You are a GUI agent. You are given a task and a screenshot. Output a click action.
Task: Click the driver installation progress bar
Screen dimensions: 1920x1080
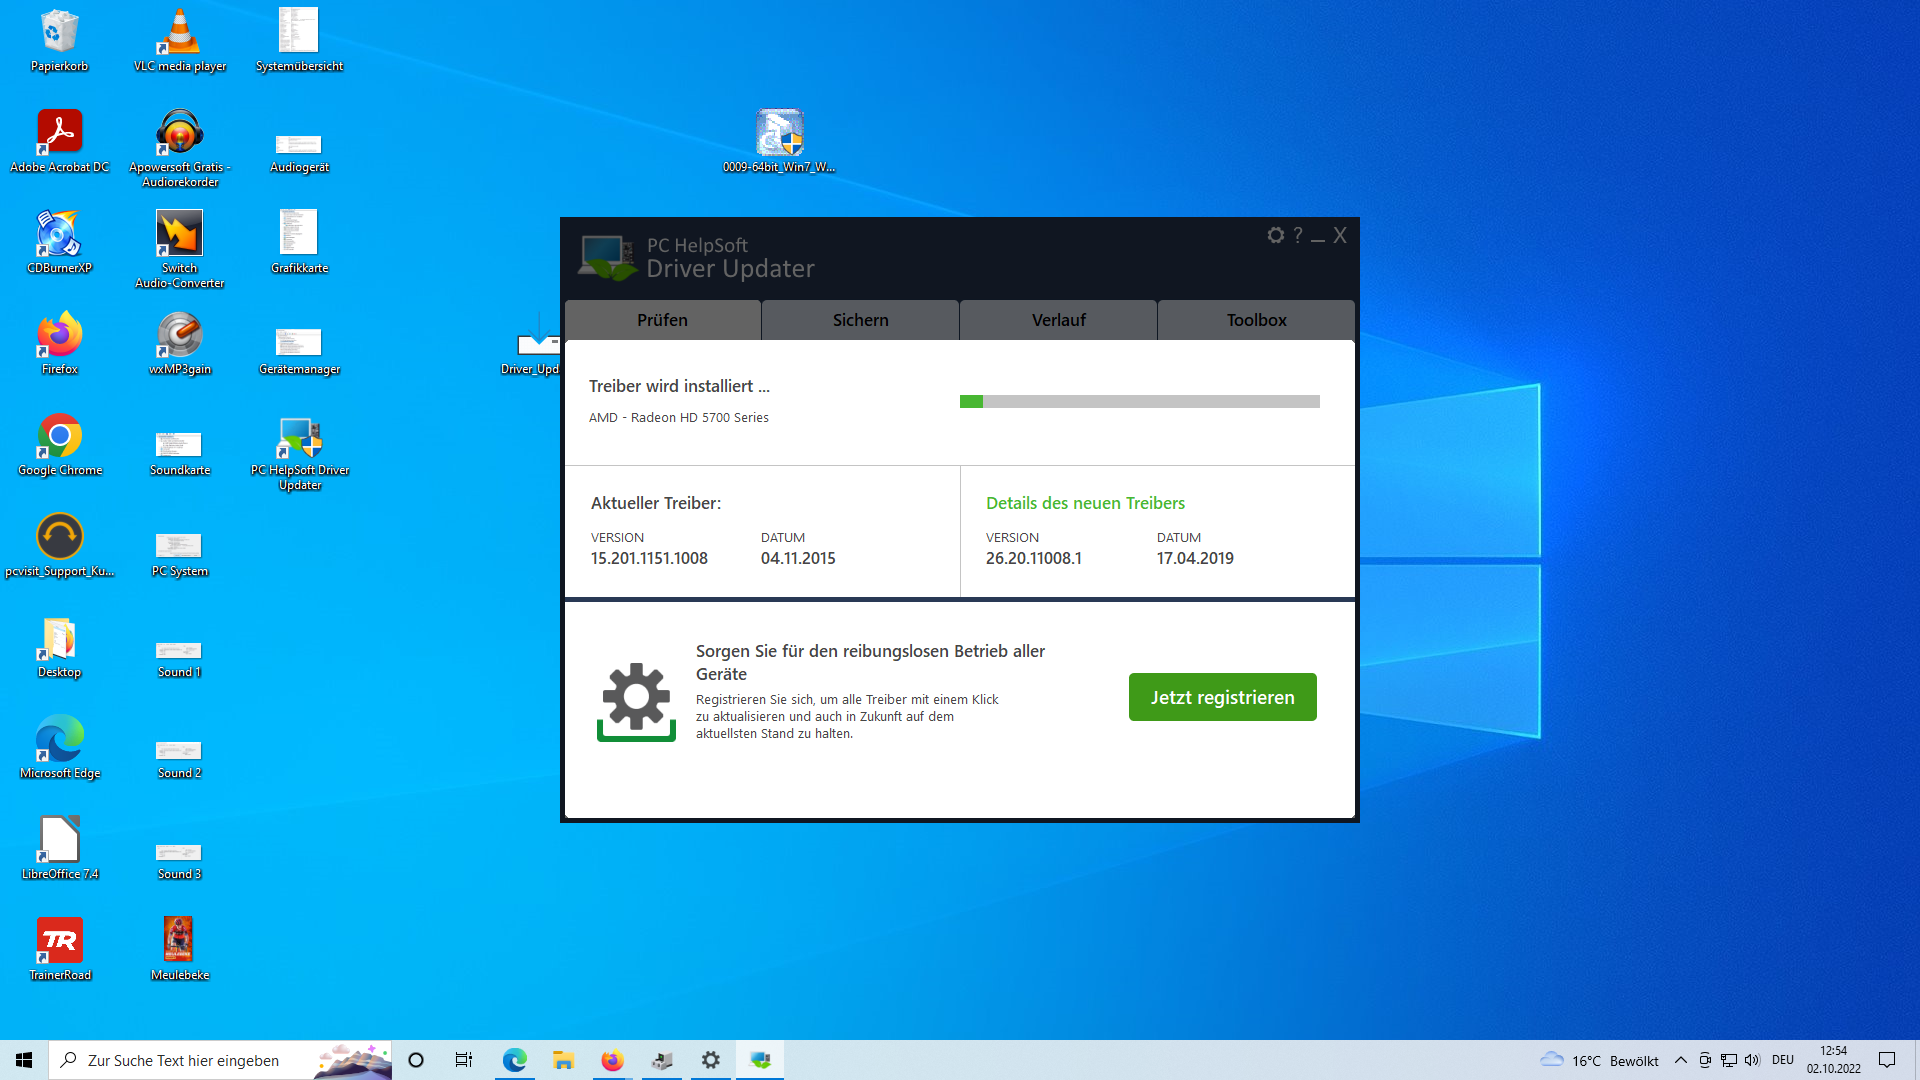click(1139, 401)
